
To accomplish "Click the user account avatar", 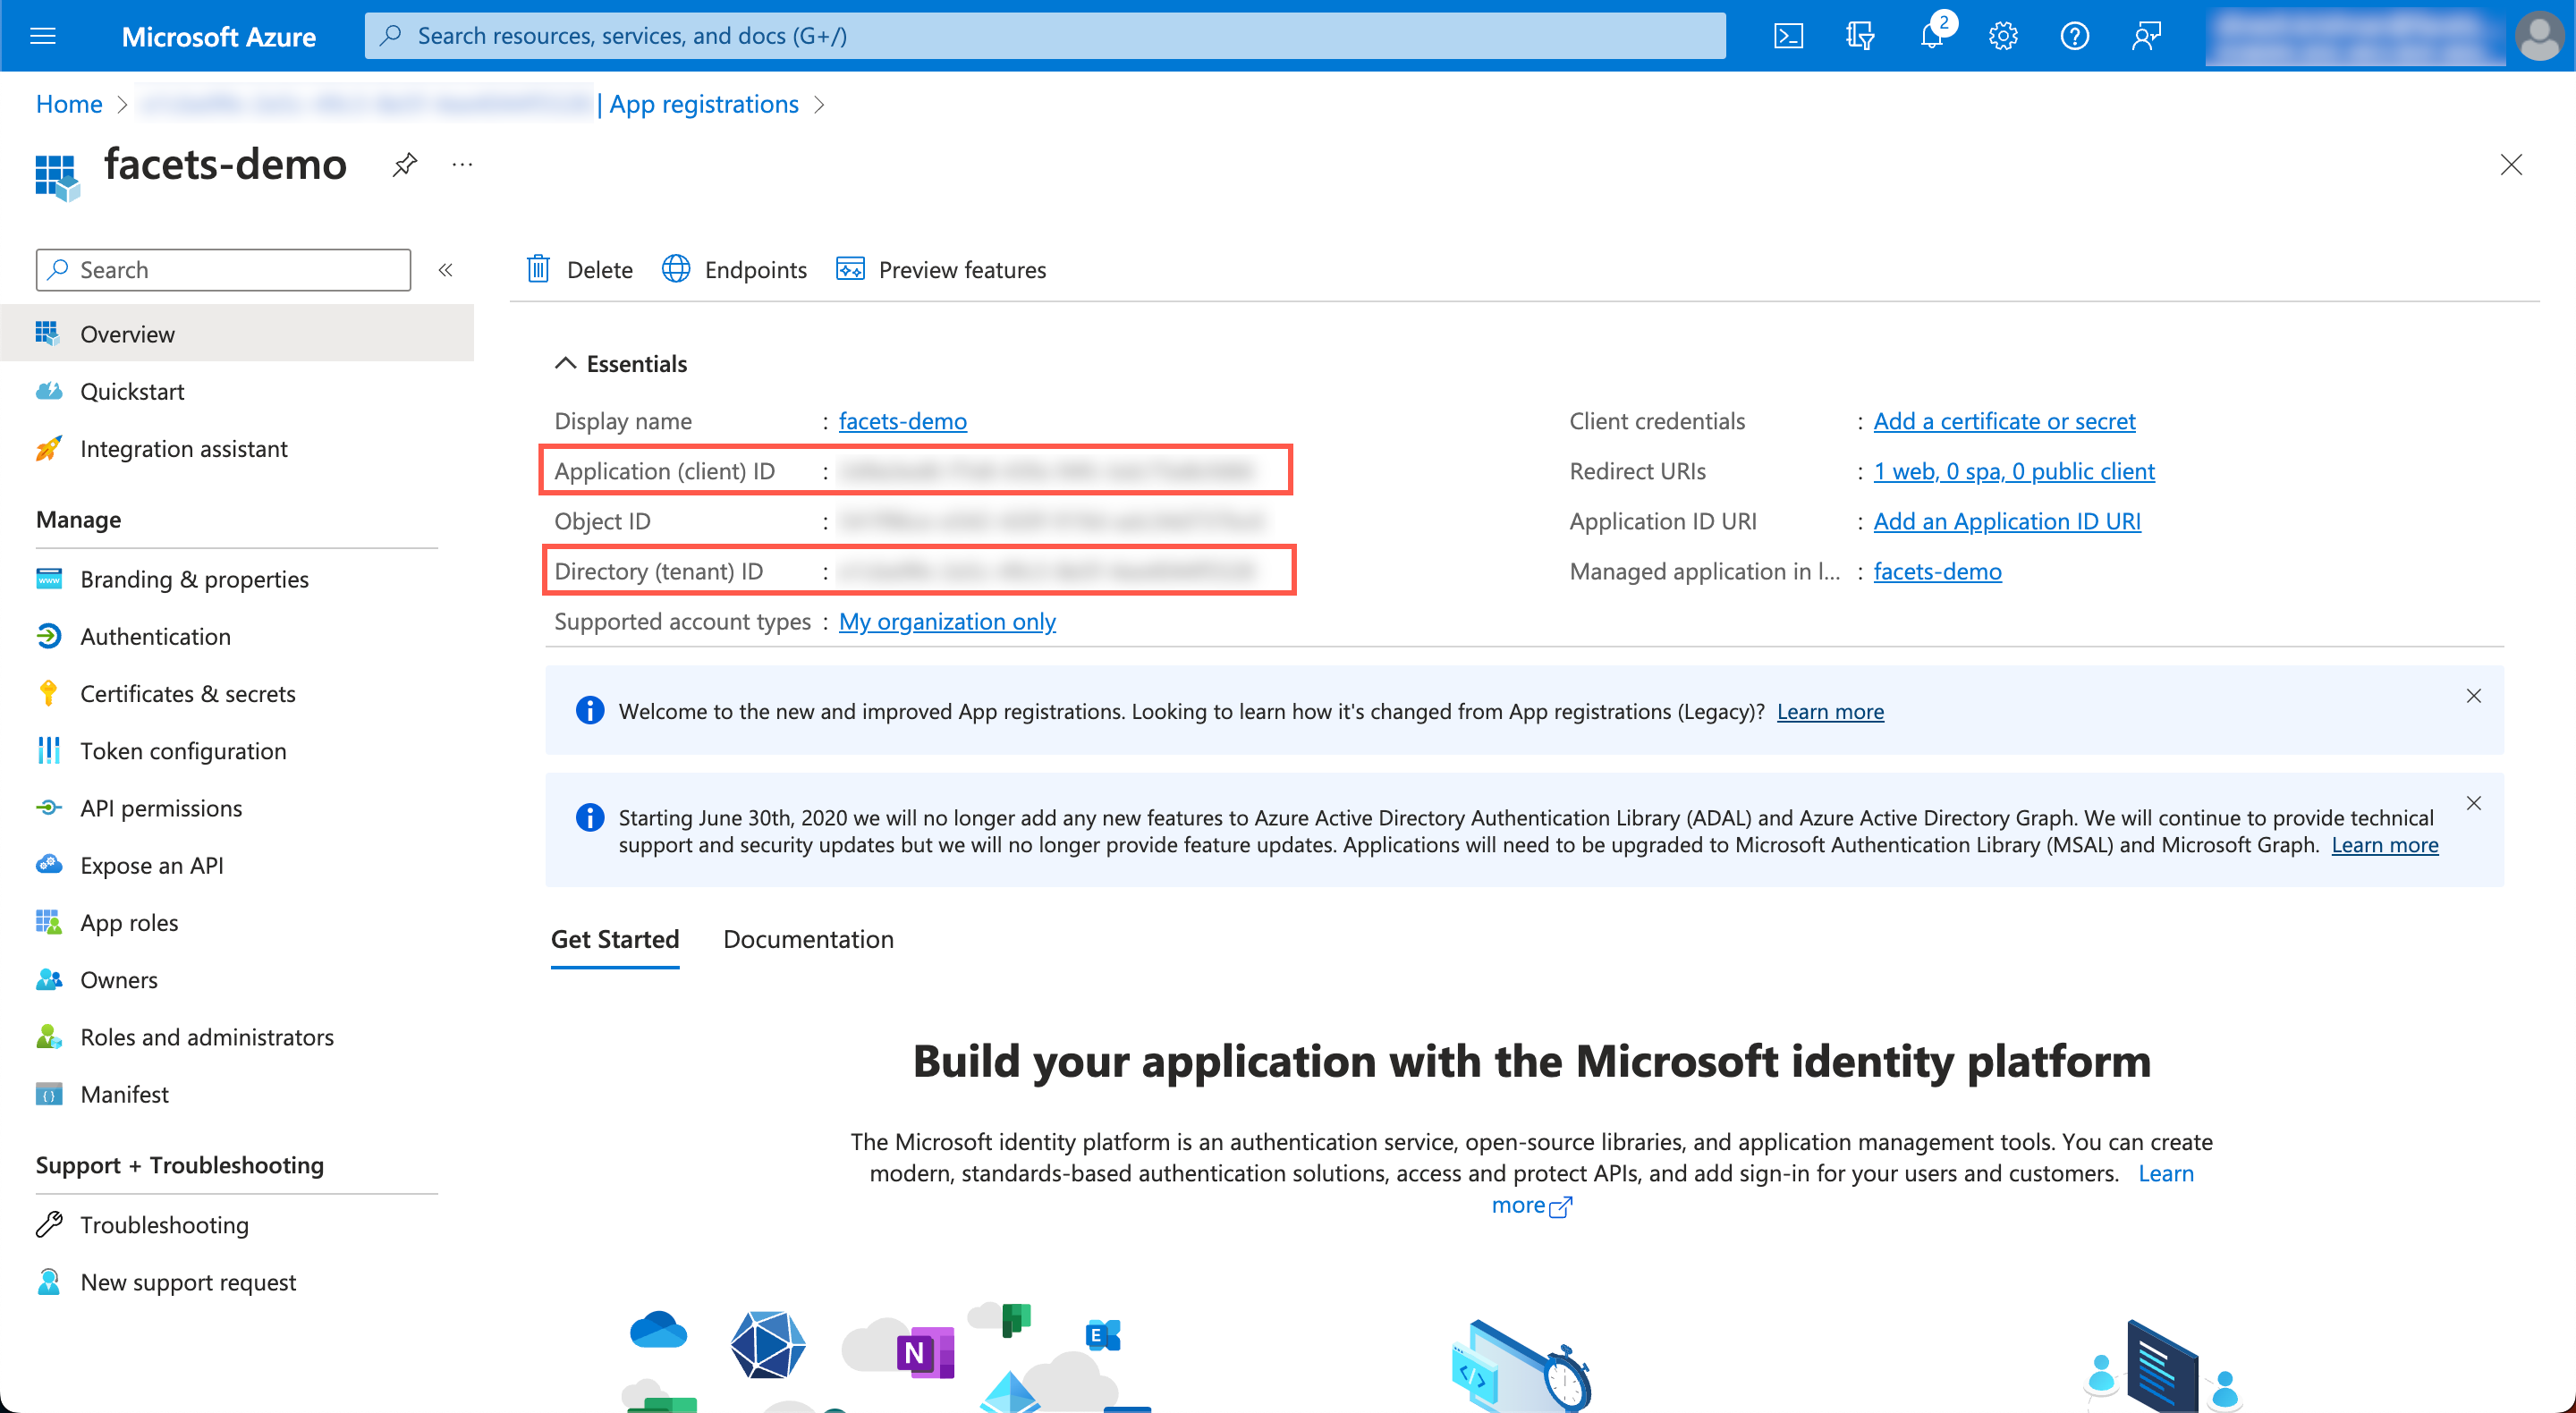I will click(x=2539, y=36).
